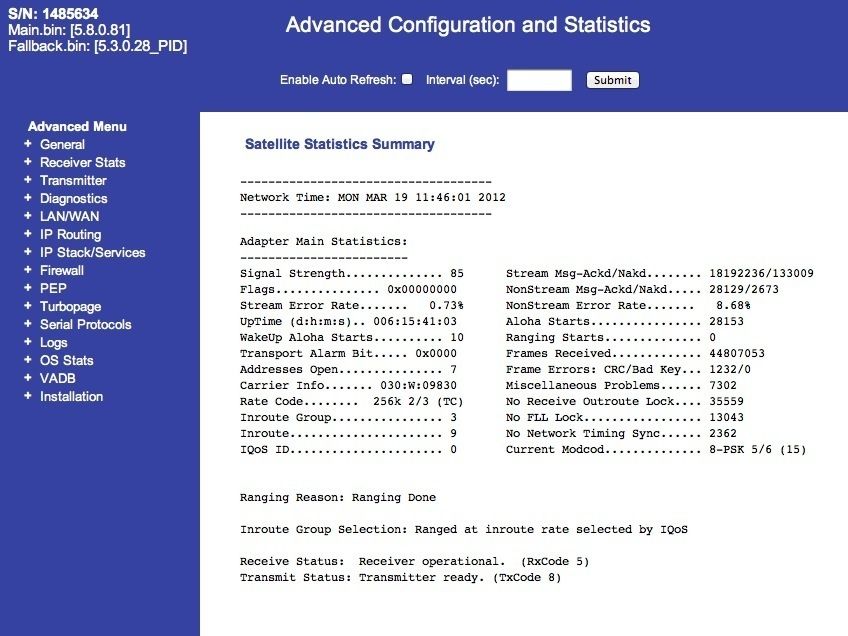Select Receiver Stats menu label
Viewport: 848px width, 636px height.
pyautogui.click(x=83, y=162)
